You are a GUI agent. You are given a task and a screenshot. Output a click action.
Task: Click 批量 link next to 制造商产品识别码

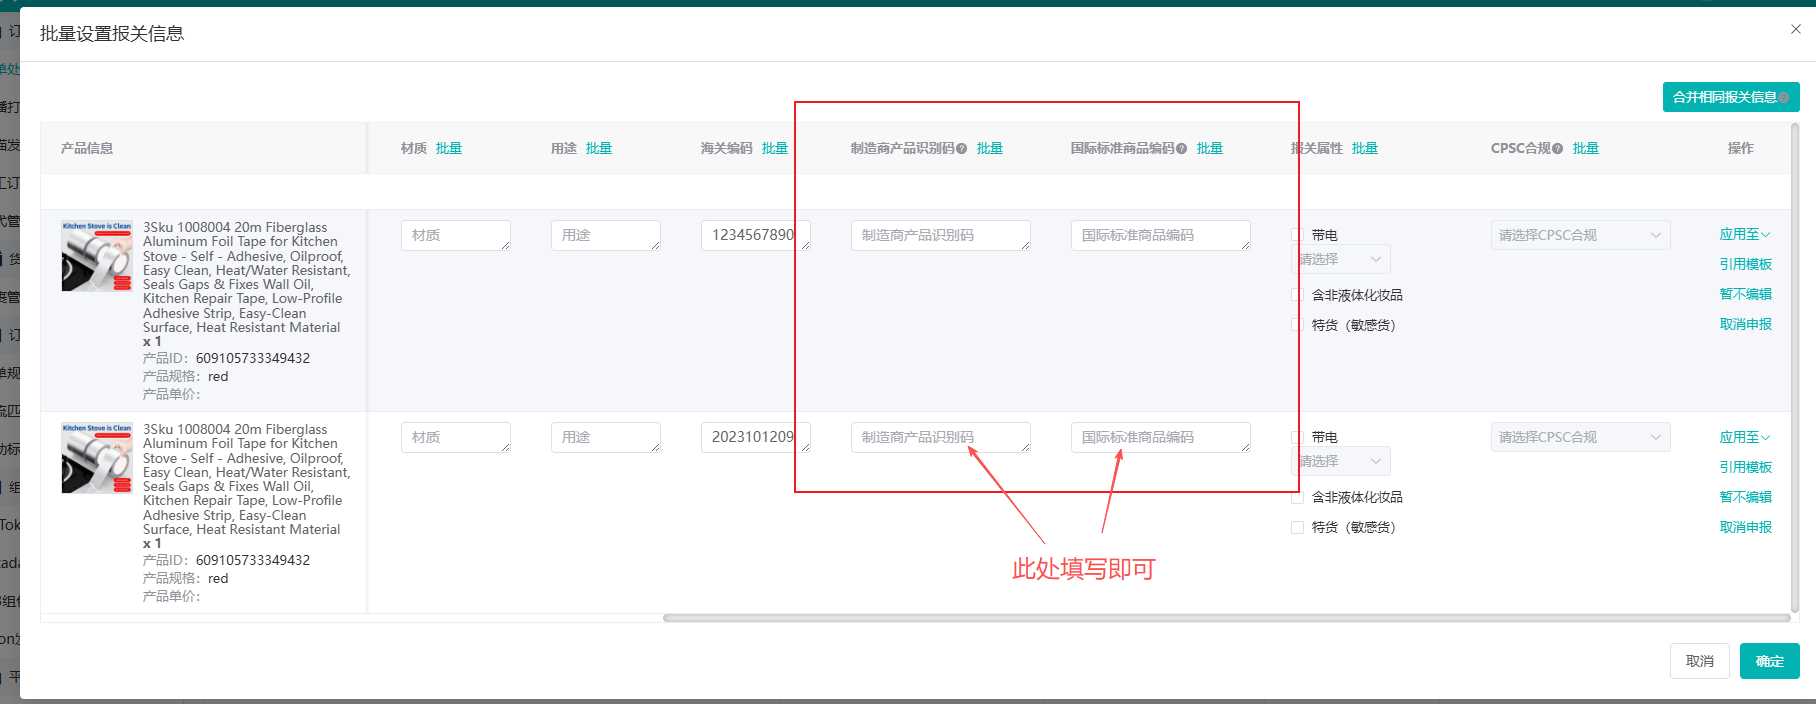click(x=990, y=148)
